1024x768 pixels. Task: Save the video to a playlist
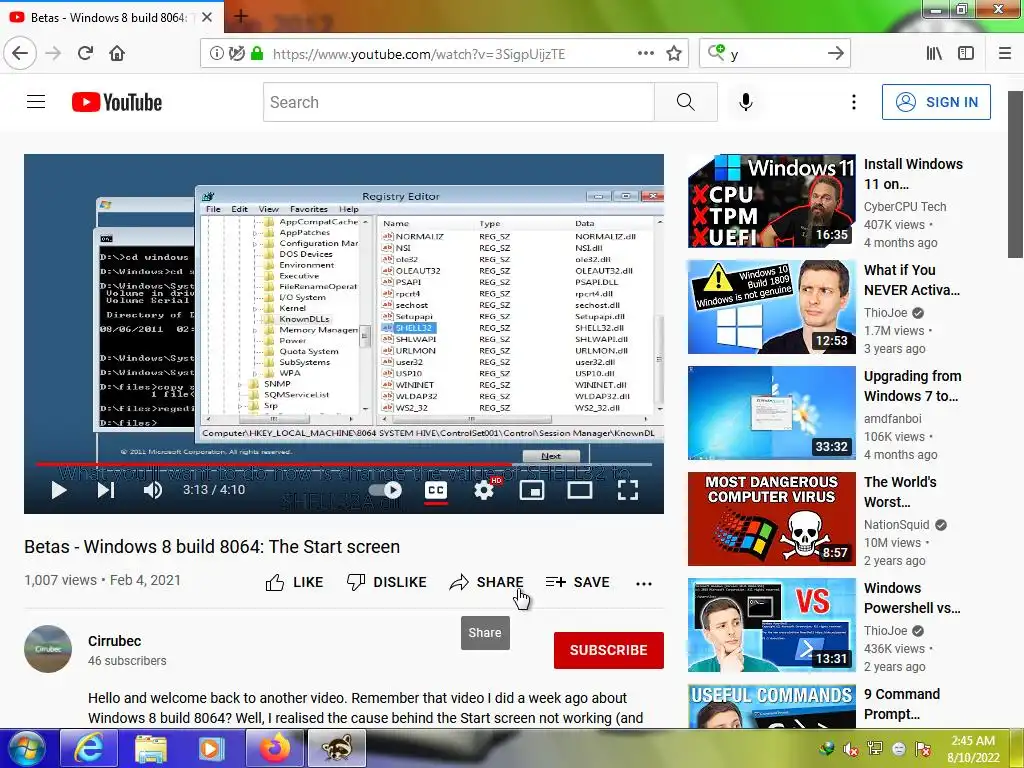pos(577,582)
